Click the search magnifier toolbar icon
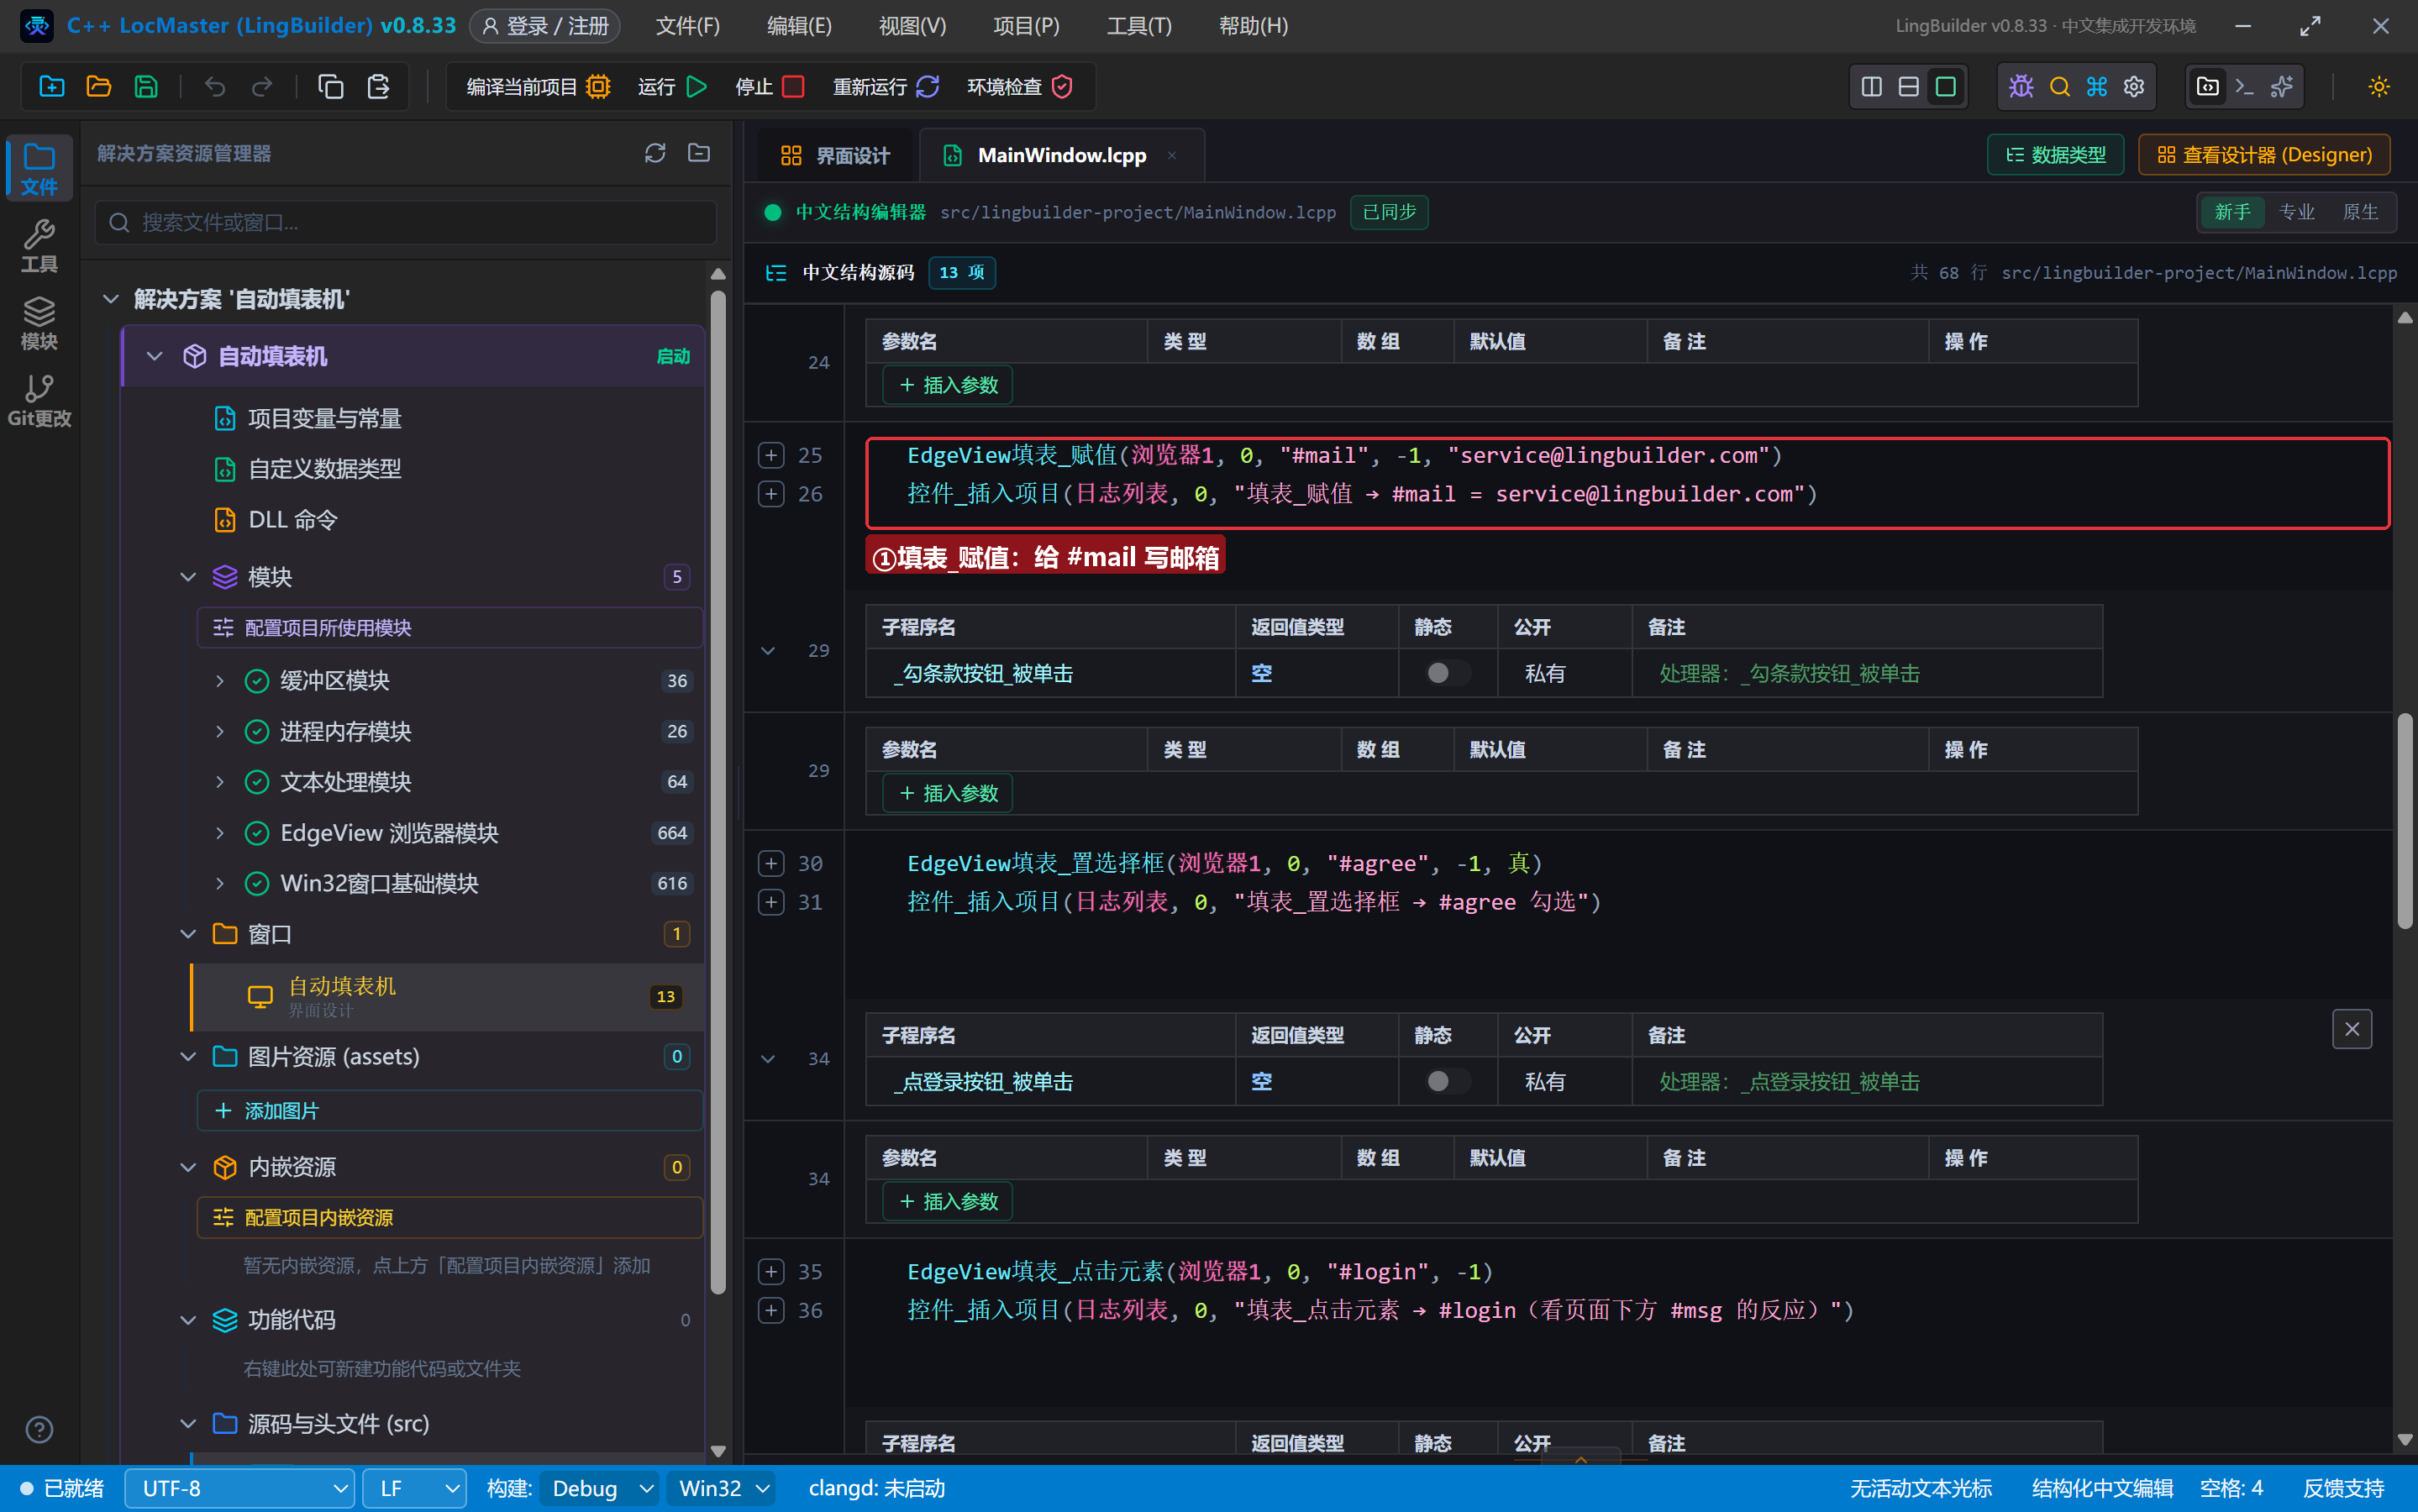Image resolution: width=2418 pixels, height=1512 pixels. pyautogui.click(x=2059, y=87)
